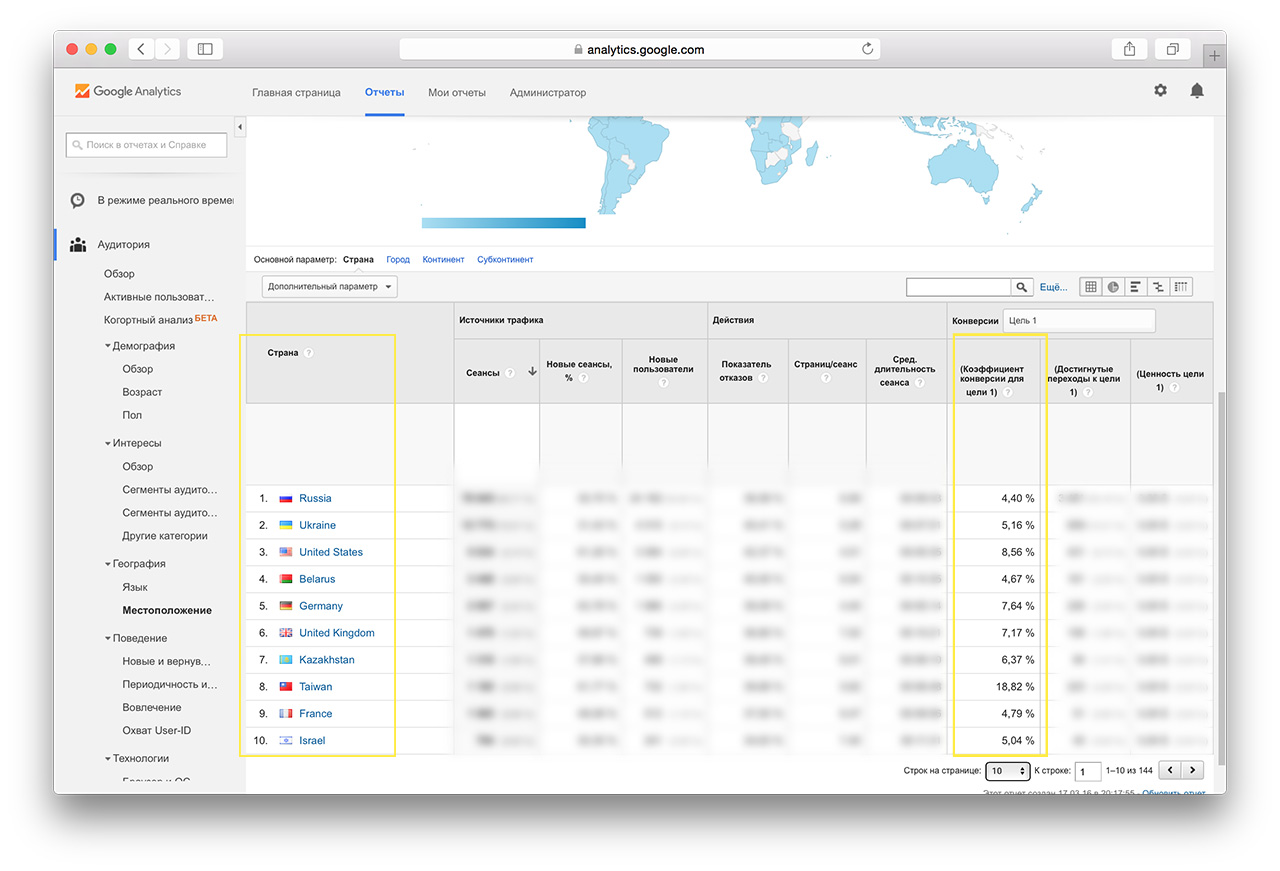Switch to Администратор tab
Screen dimensions: 1280x871
pos(548,93)
